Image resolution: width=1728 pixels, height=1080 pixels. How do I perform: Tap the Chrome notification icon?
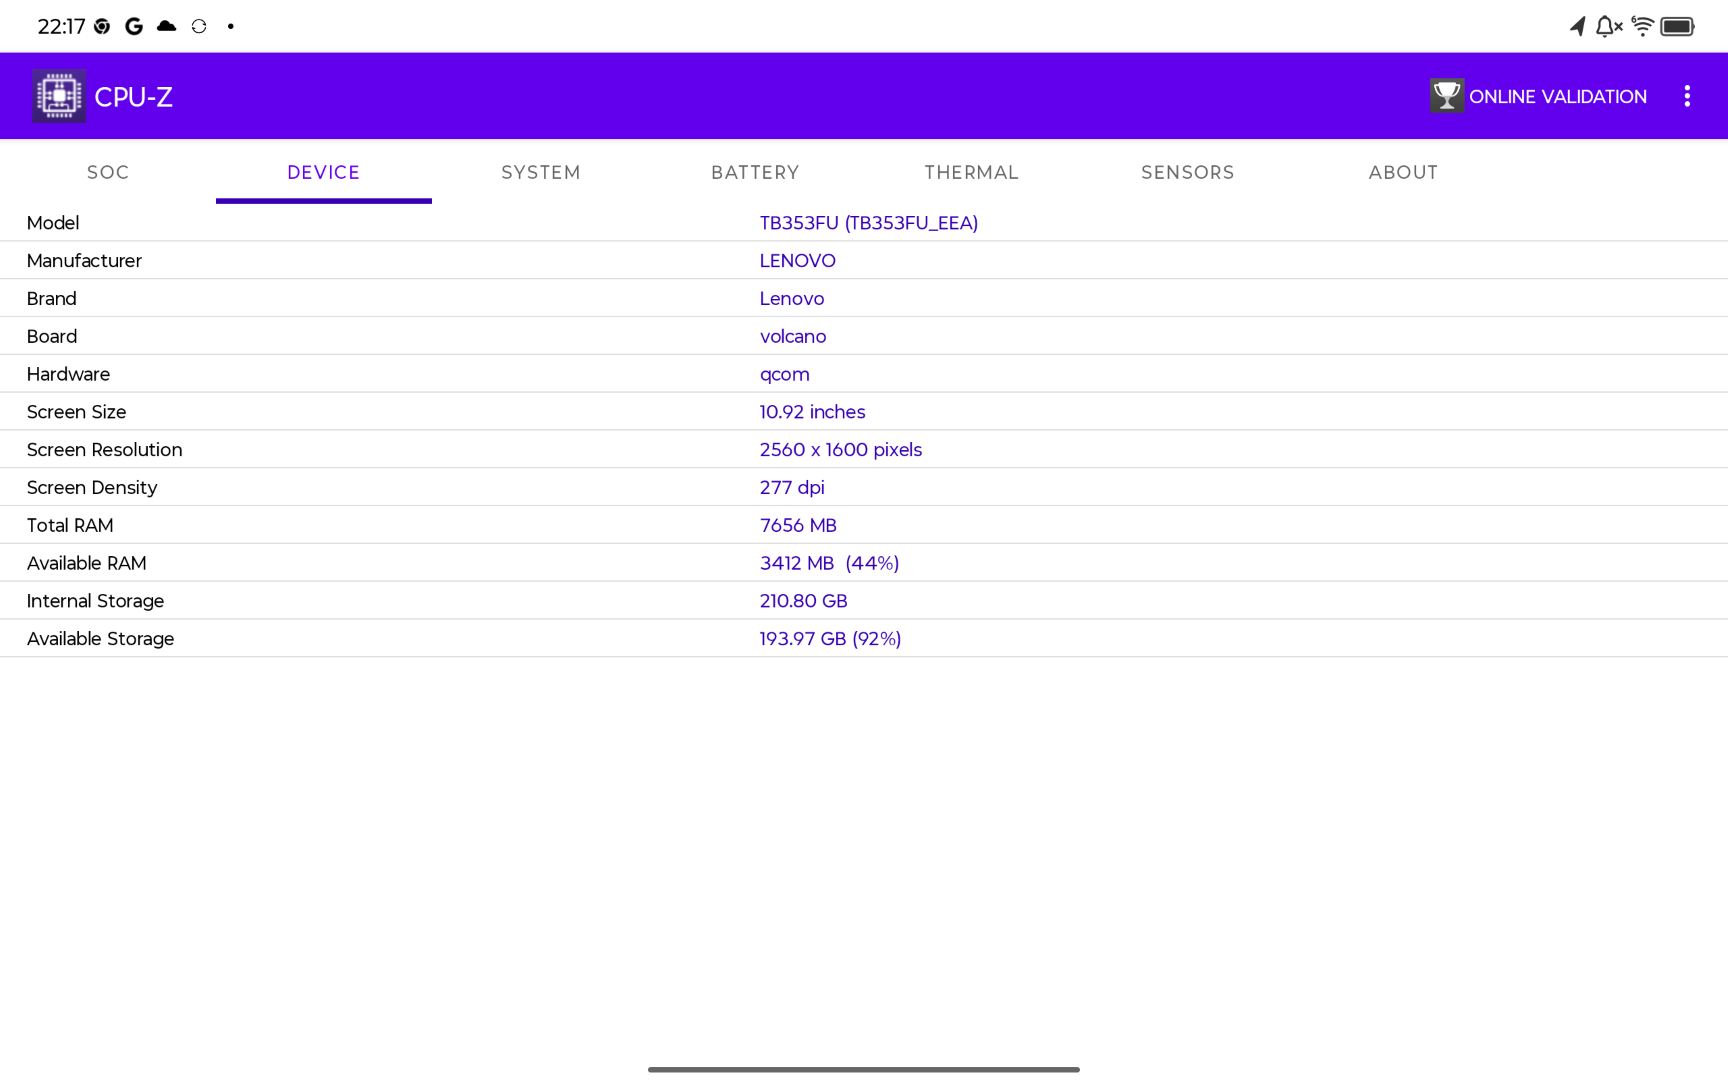pyautogui.click(x=102, y=26)
